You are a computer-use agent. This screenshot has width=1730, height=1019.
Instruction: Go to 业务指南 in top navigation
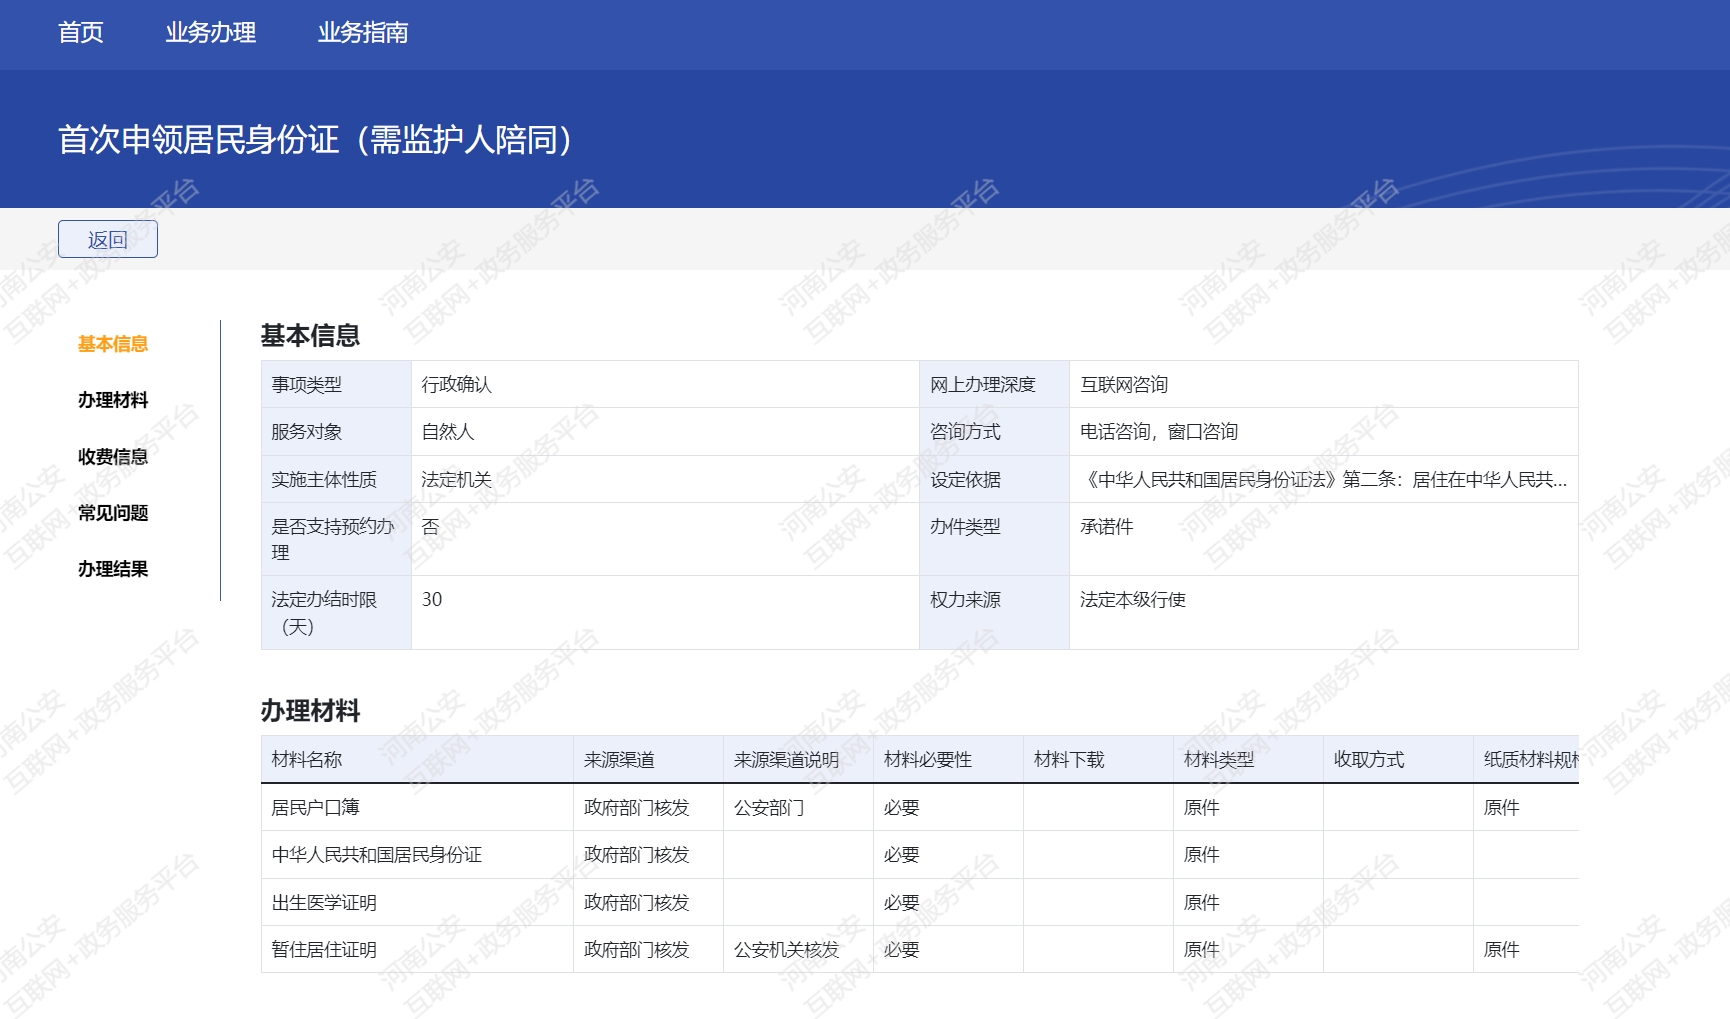[362, 33]
